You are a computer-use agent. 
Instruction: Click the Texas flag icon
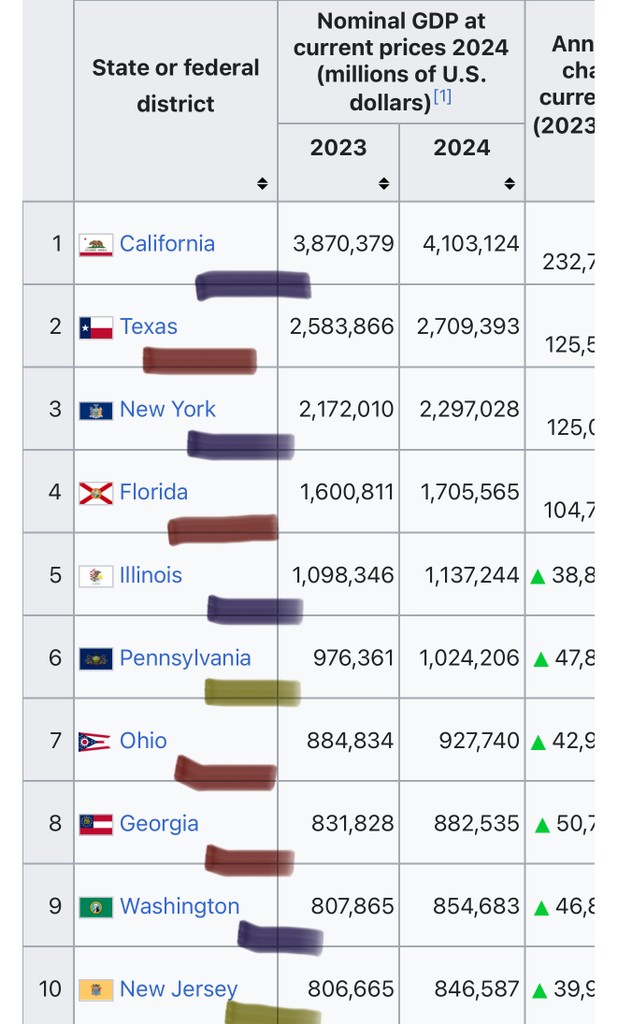(x=96, y=327)
